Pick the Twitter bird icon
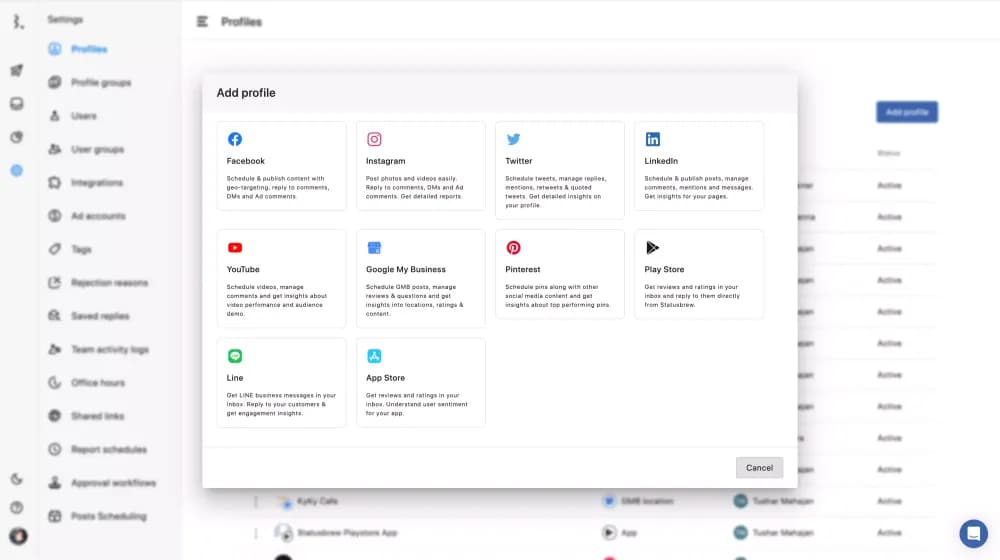This screenshot has height=560, width=1000. point(513,139)
